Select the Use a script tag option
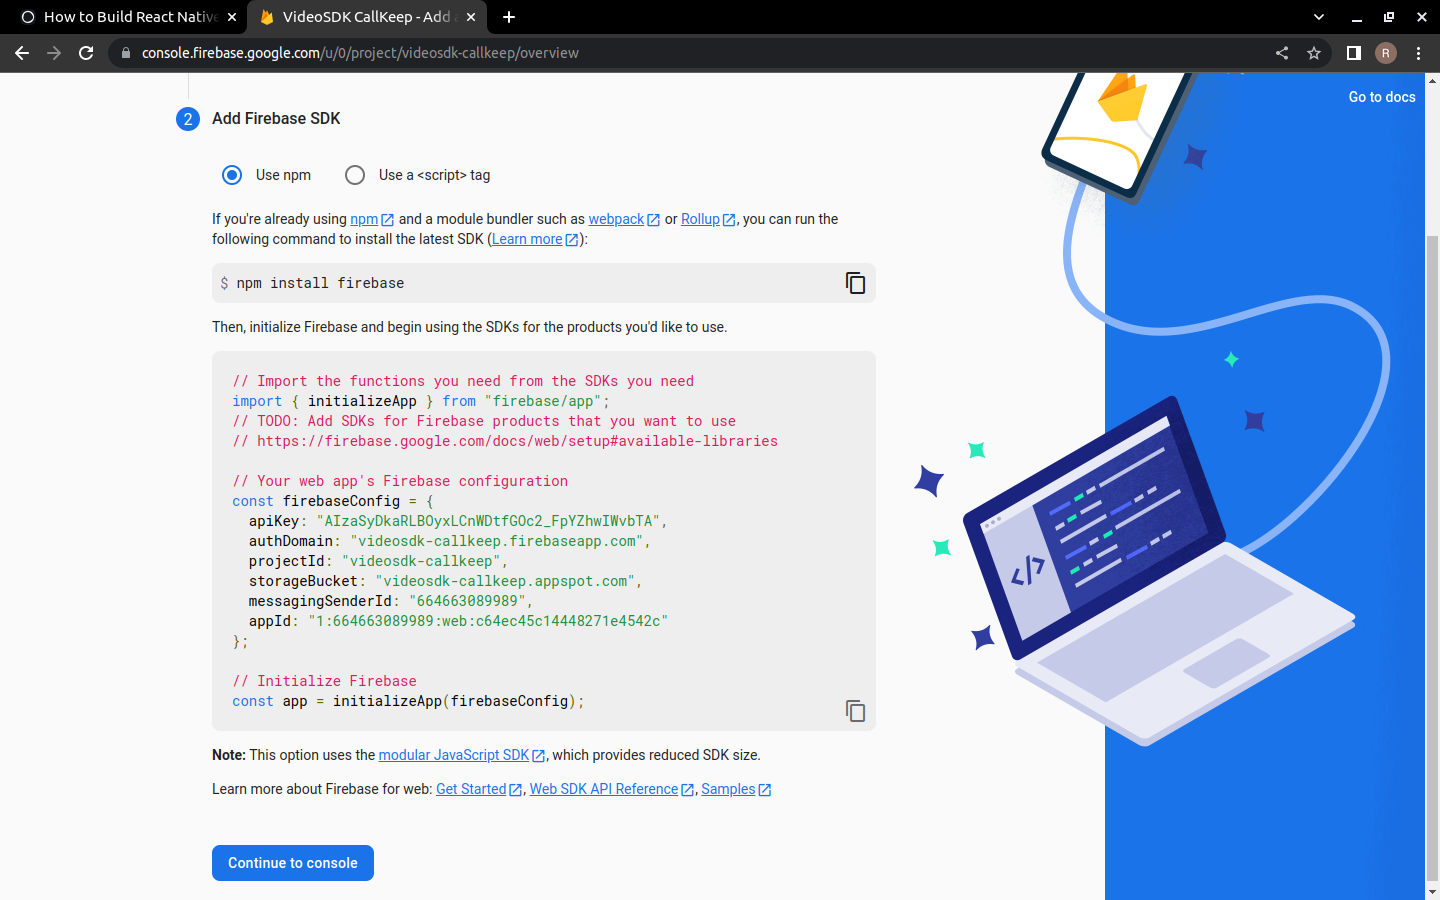This screenshot has width=1440, height=900. point(355,175)
